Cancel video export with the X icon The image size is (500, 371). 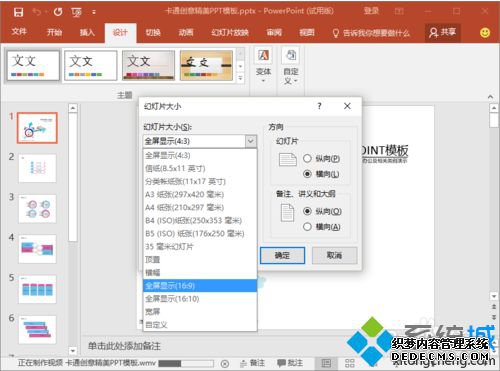(225, 364)
